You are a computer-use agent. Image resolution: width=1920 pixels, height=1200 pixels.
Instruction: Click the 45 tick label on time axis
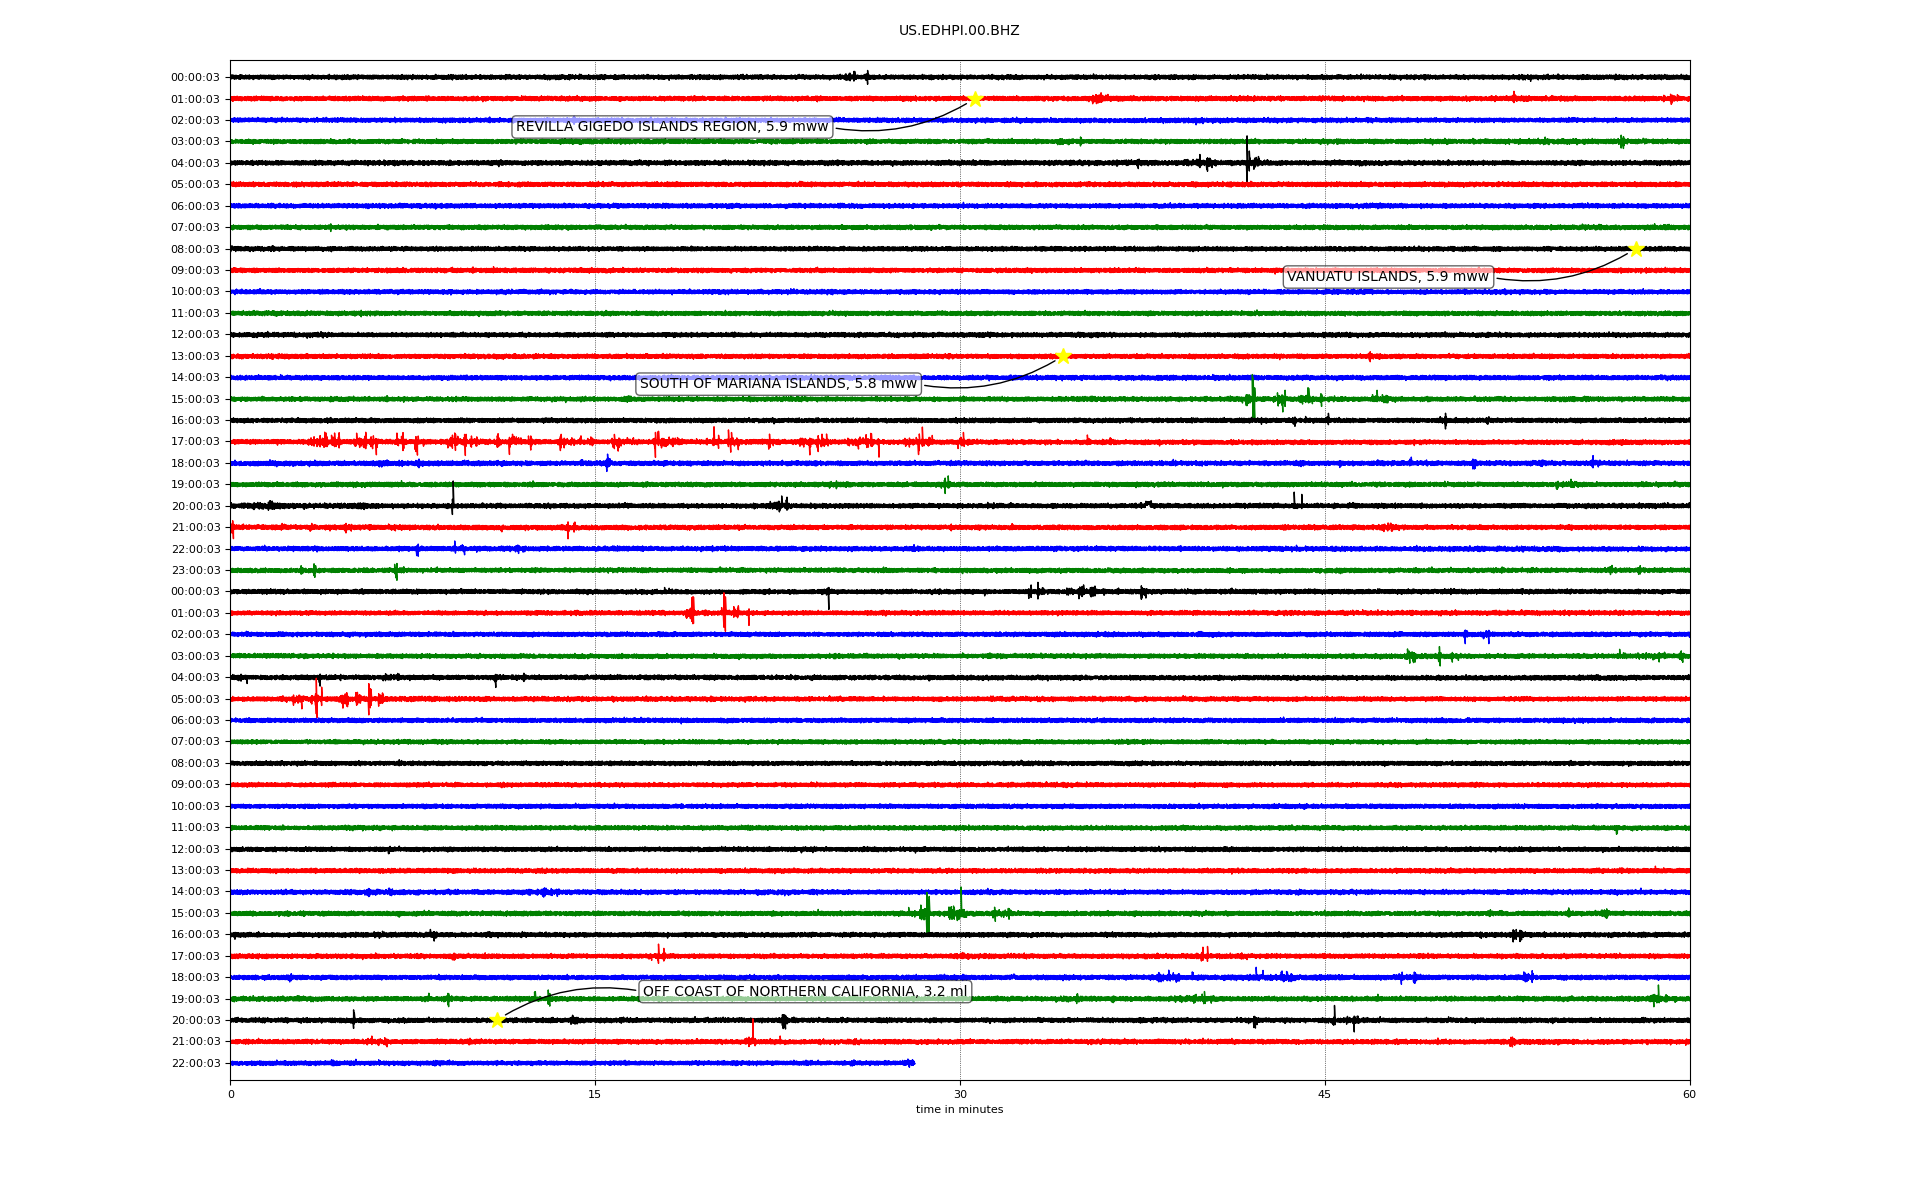point(1325,1094)
